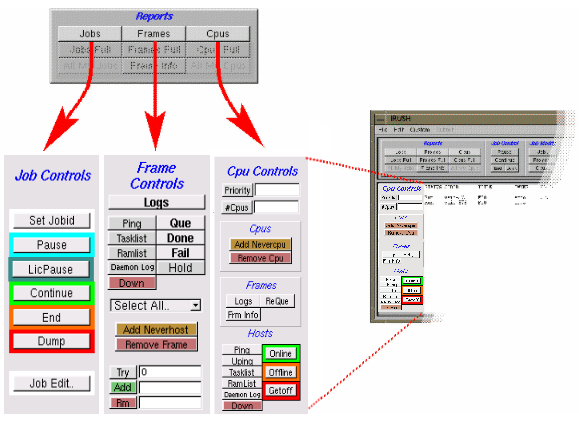This screenshot has height=422, width=579.
Task: Mark frames as Fail
Action: click(x=180, y=253)
